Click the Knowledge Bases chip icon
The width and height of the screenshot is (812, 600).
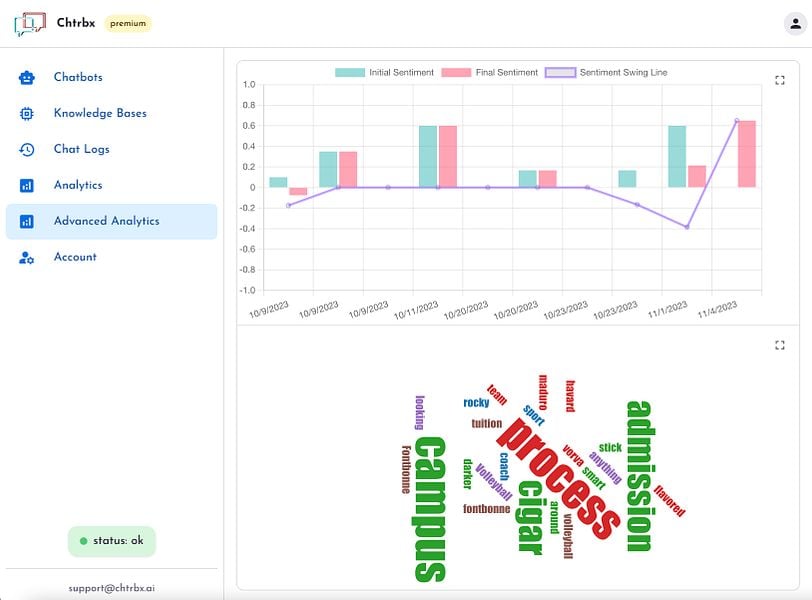(x=26, y=113)
